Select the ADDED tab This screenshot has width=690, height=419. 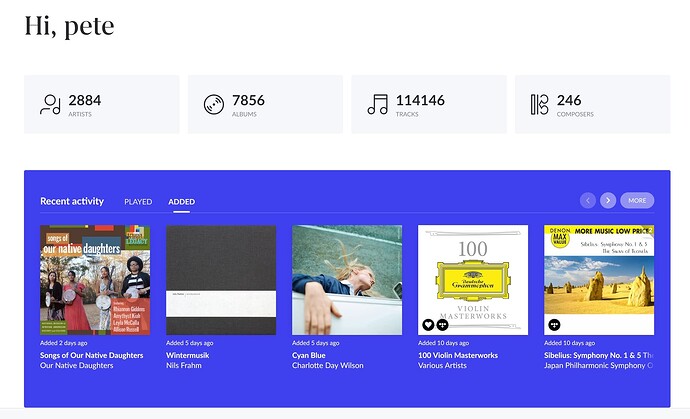181,202
